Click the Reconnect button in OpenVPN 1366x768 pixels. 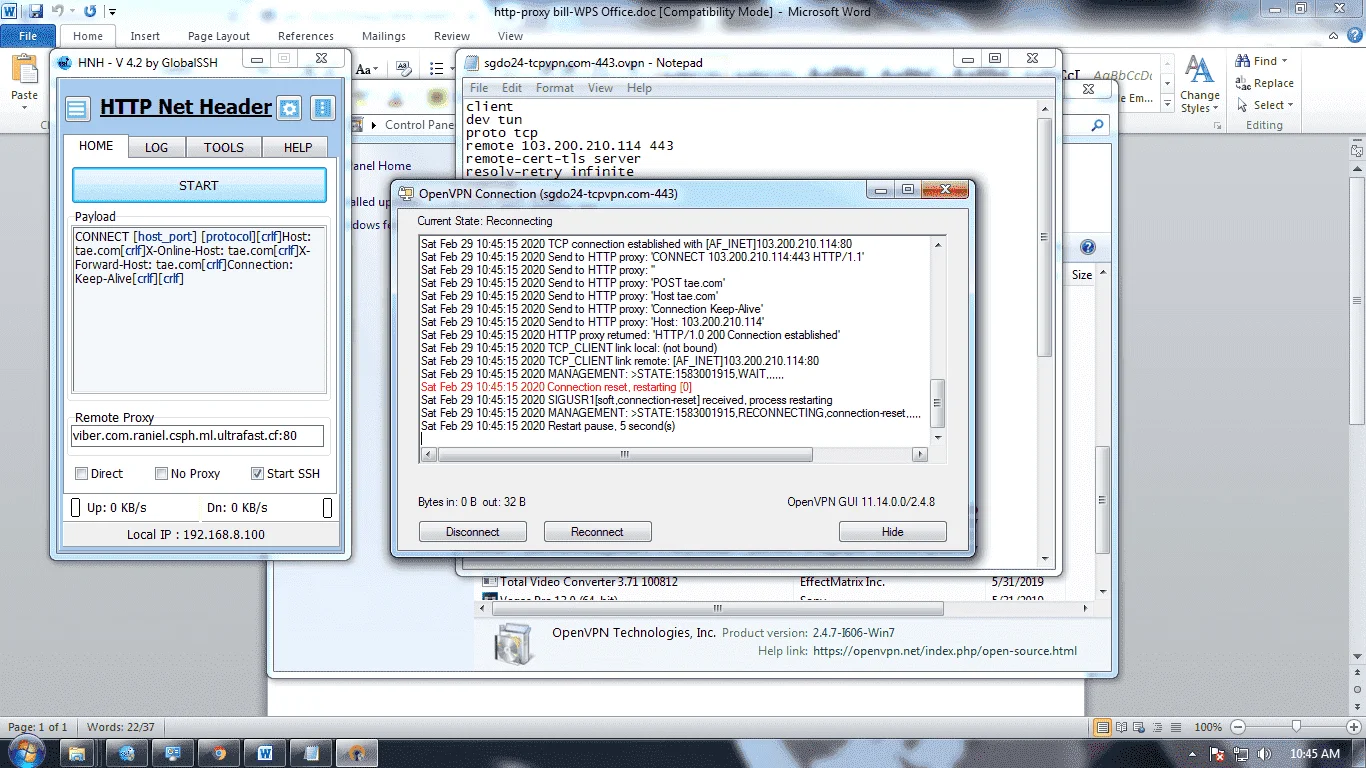pyautogui.click(x=597, y=532)
